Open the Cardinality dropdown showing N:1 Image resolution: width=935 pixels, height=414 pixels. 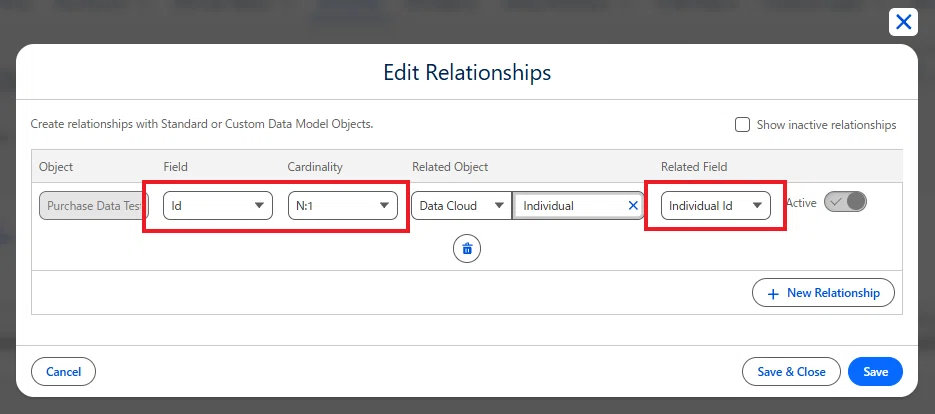tap(343, 206)
